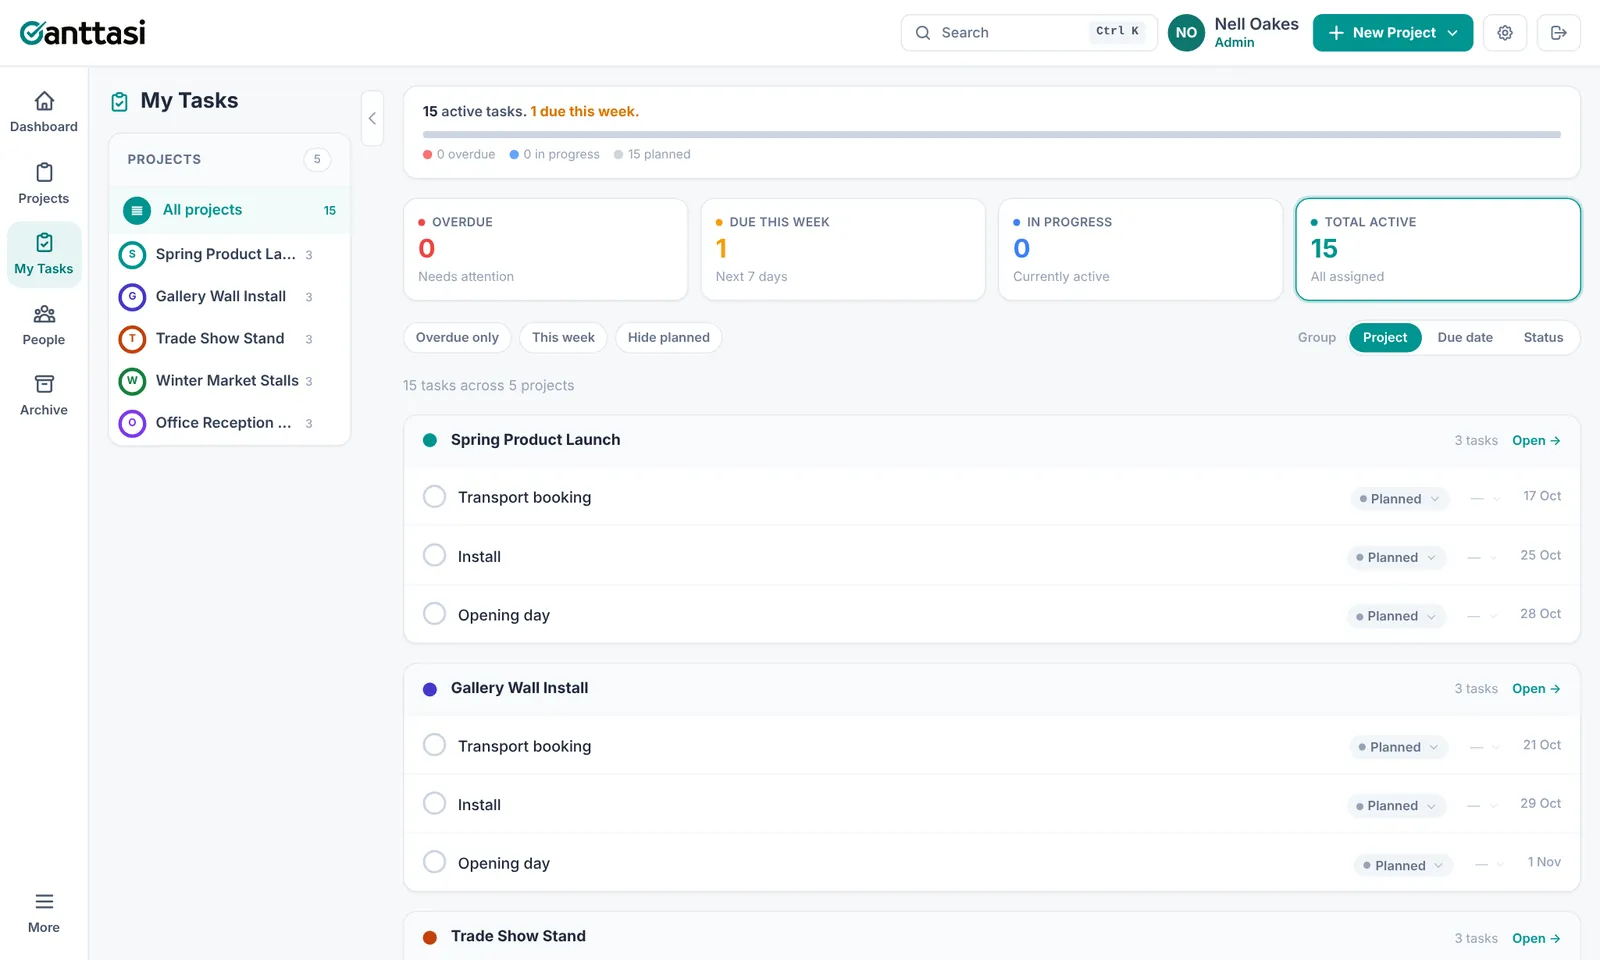
Task: Focus the Search input field
Action: coord(1029,33)
